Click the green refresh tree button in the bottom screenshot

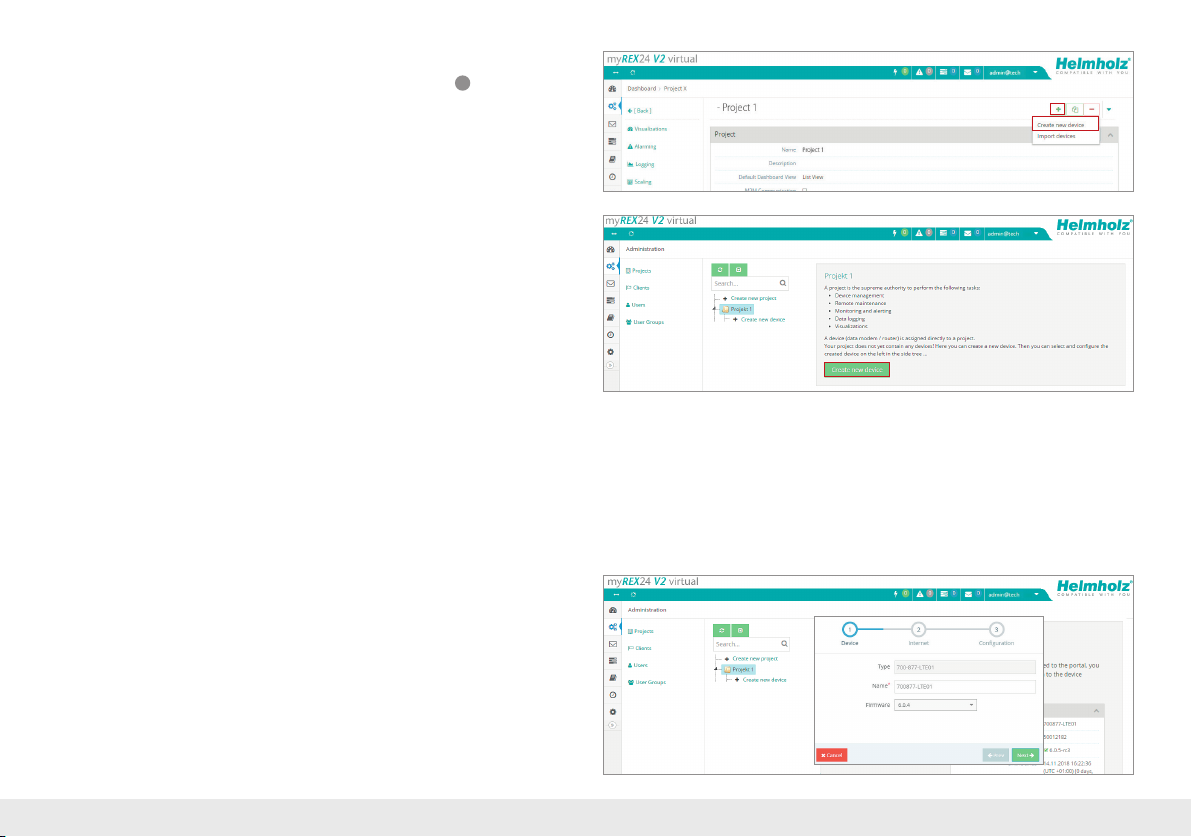tap(721, 631)
